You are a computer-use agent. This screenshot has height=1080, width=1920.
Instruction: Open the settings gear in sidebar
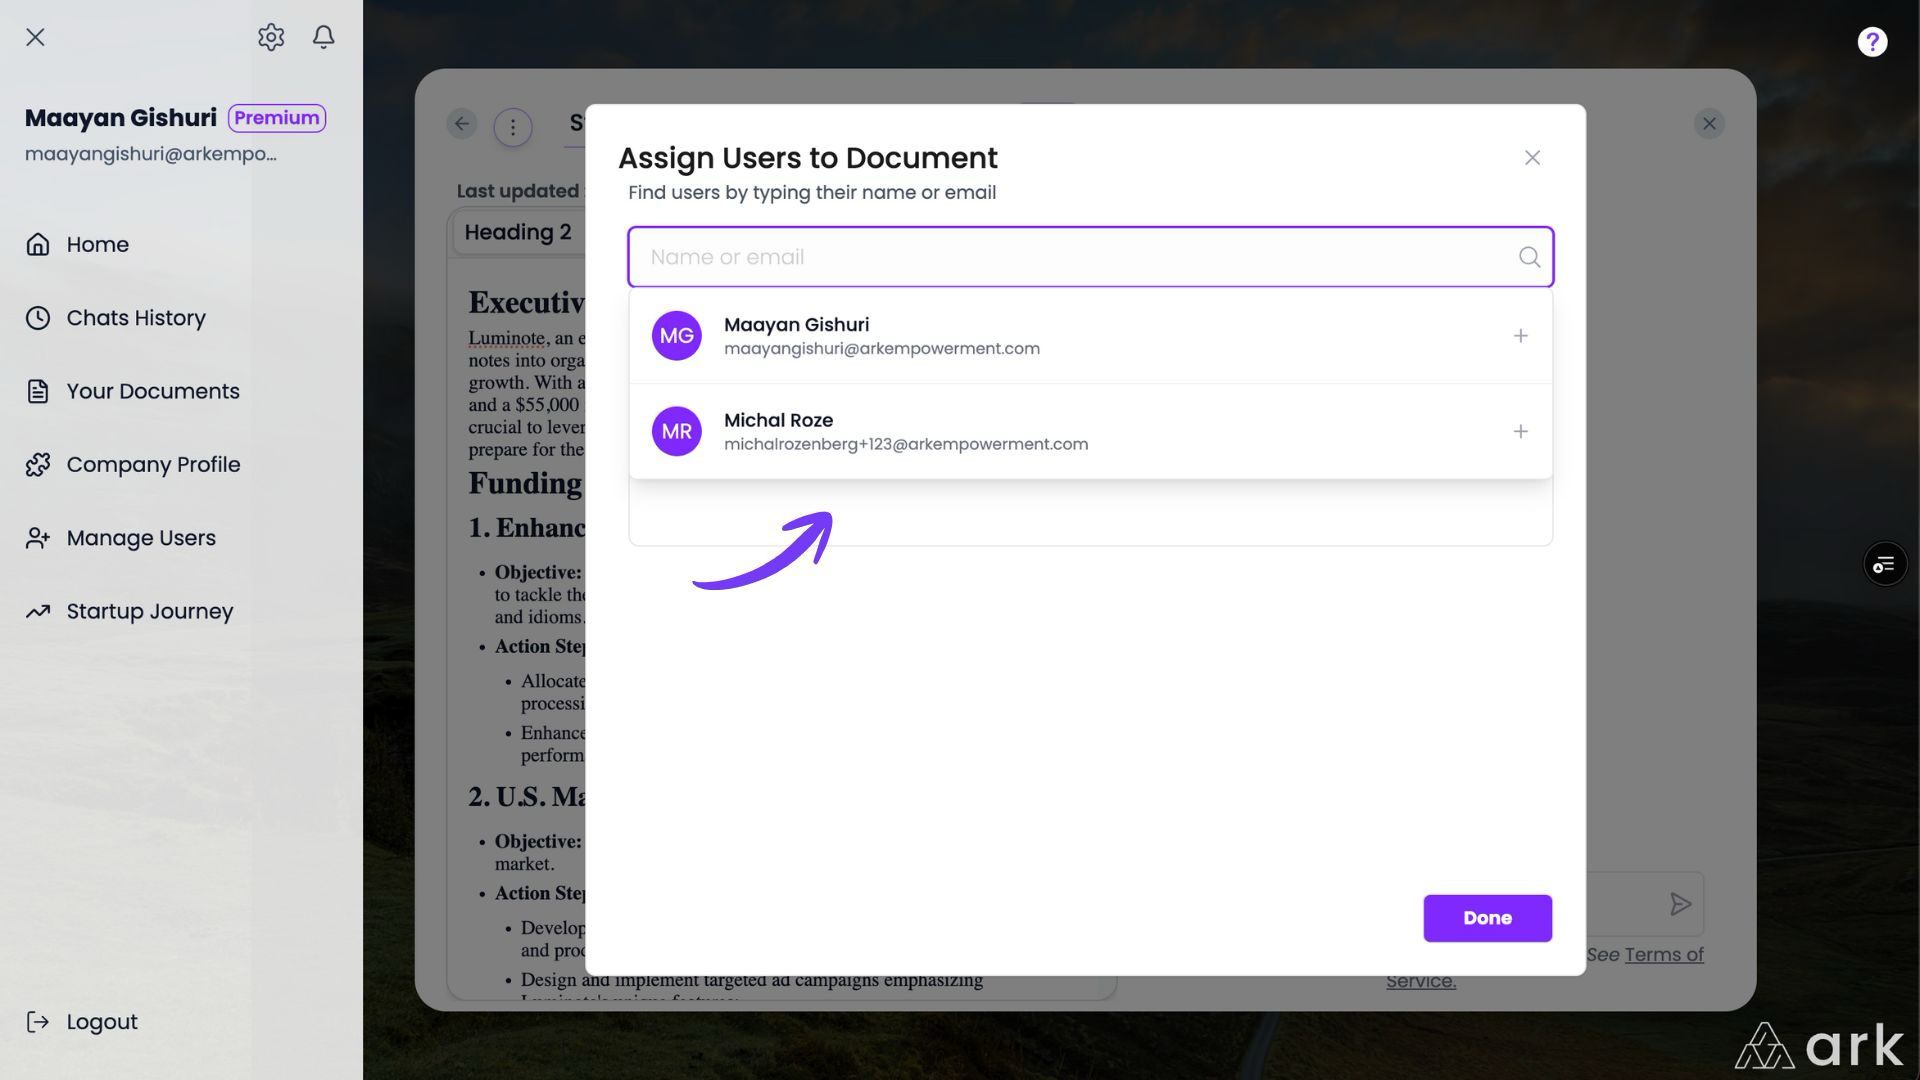(271, 37)
